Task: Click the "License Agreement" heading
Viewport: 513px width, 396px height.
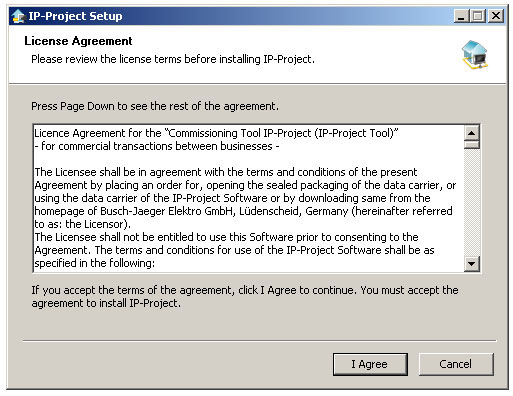Action: tap(78, 41)
